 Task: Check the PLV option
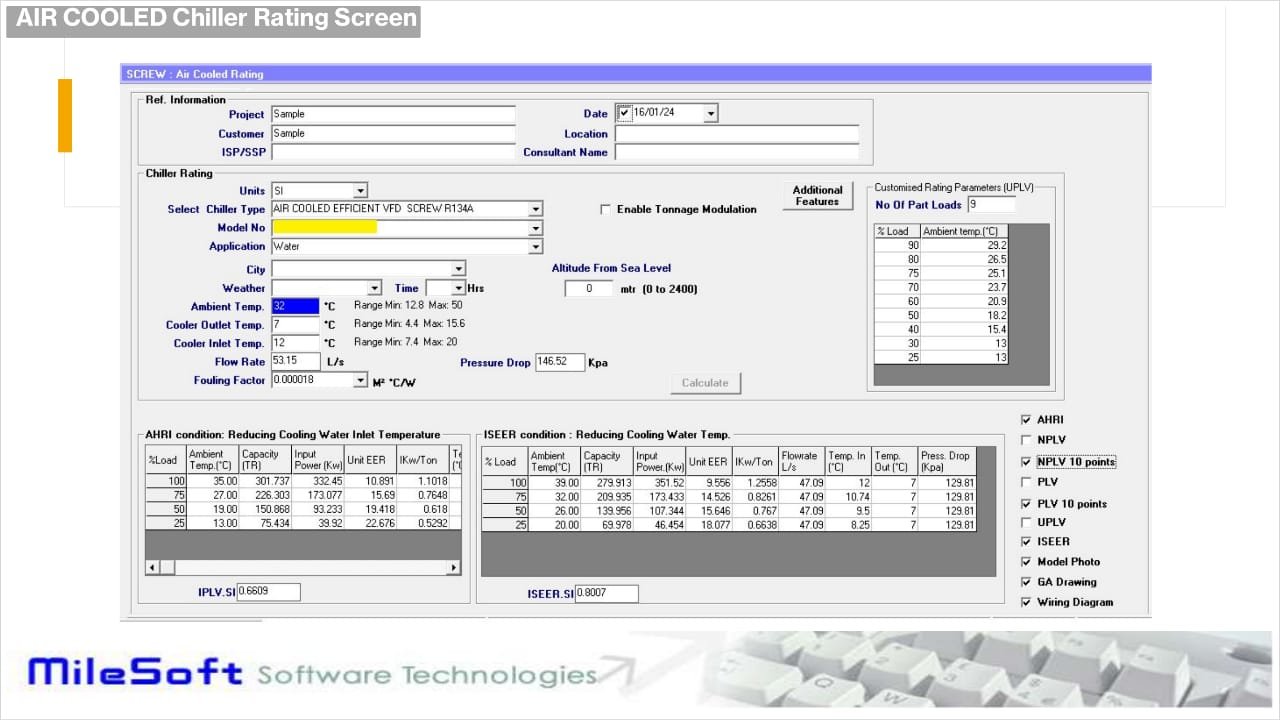pos(1026,482)
